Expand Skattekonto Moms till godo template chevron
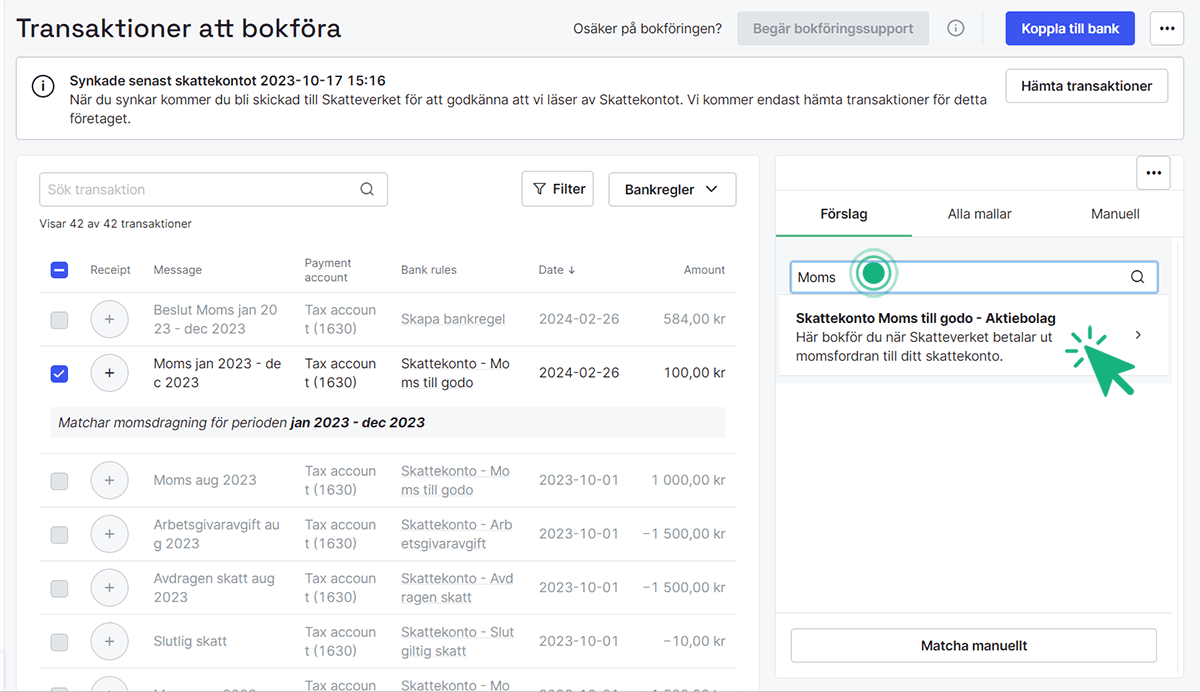Viewport: 1200px width, 692px height. pos(1138,336)
